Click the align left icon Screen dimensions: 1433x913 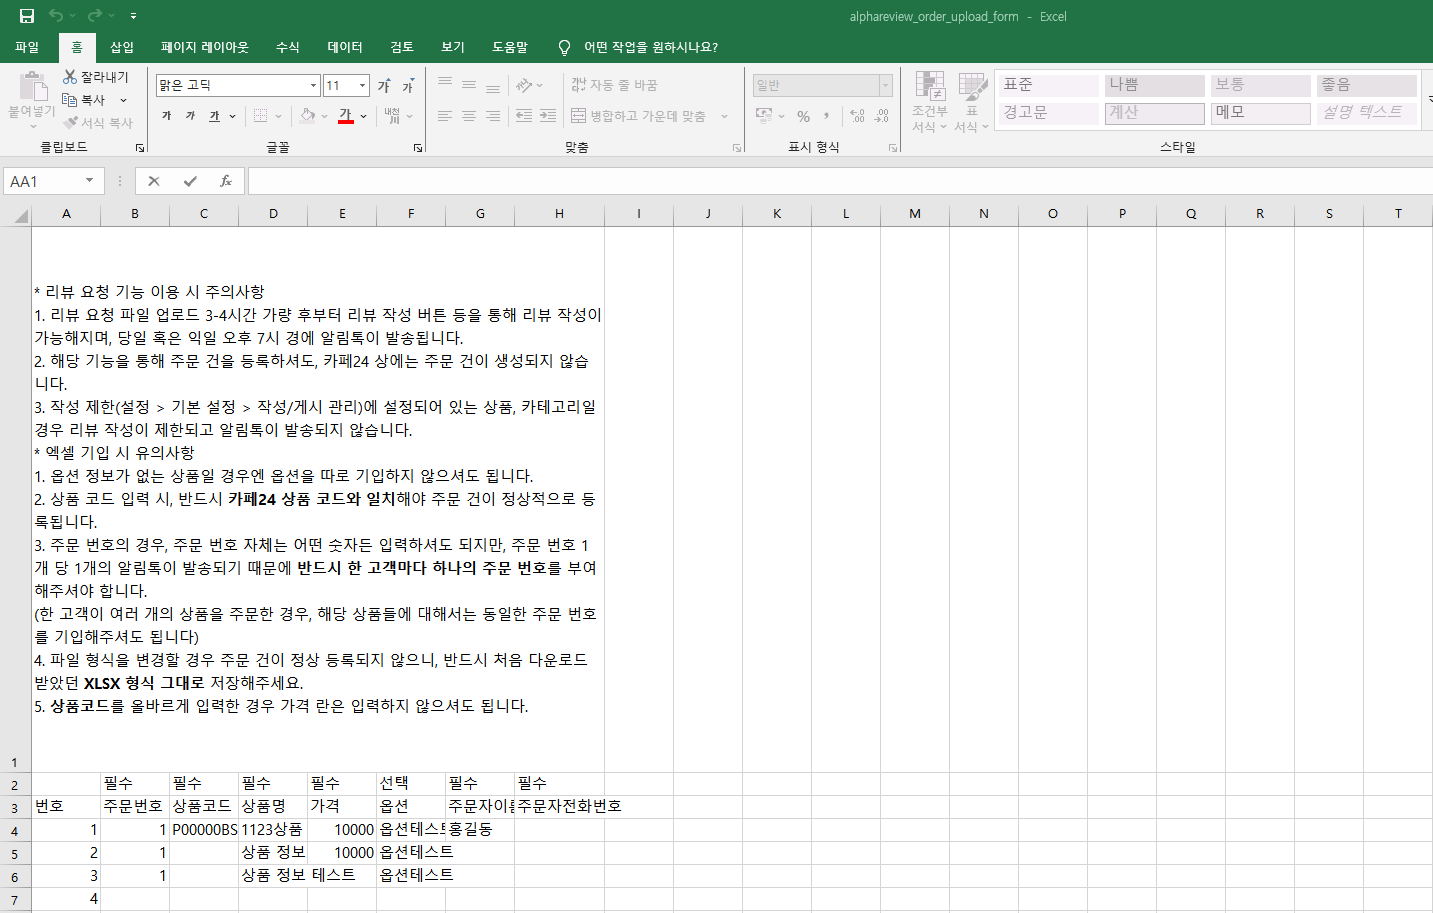click(445, 116)
